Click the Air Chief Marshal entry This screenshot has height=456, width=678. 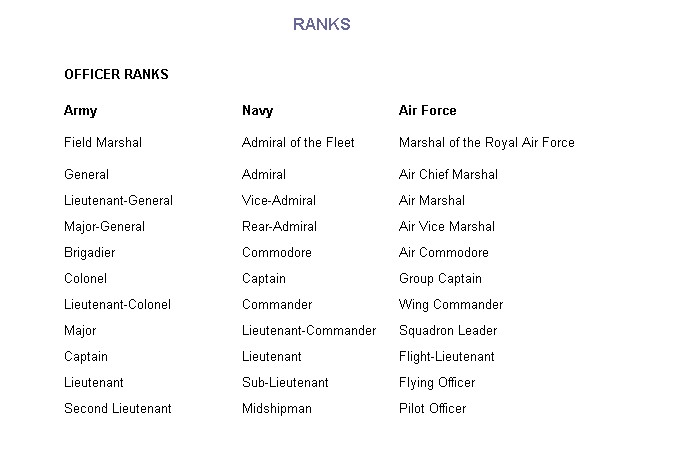(x=448, y=175)
